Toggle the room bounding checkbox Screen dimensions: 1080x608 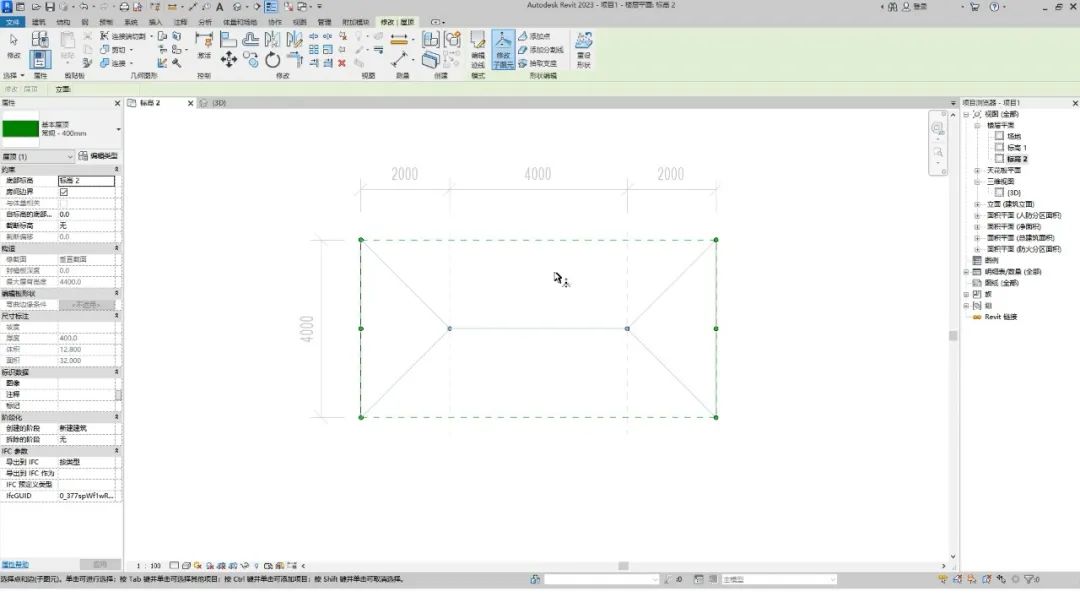click(64, 192)
